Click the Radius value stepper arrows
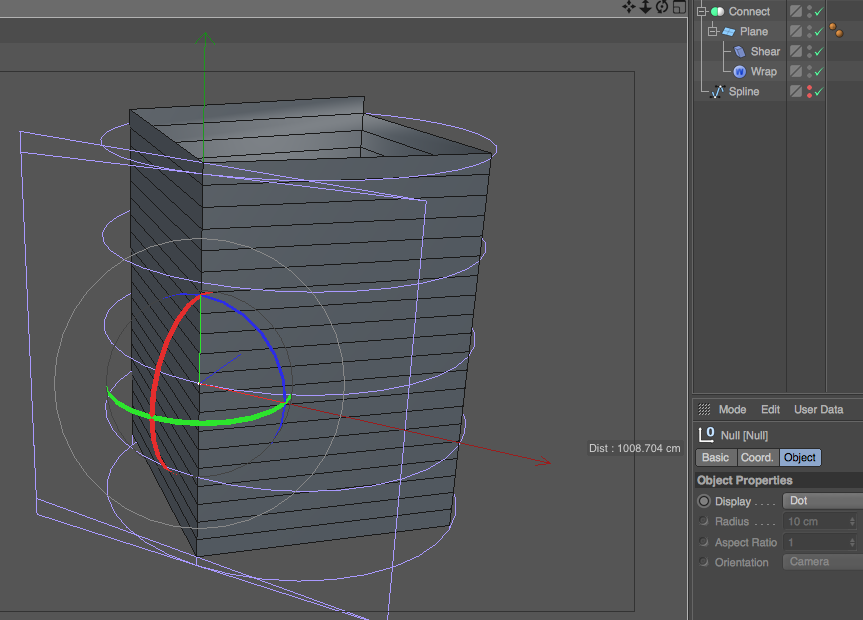This screenshot has width=863, height=620. [852, 521]
